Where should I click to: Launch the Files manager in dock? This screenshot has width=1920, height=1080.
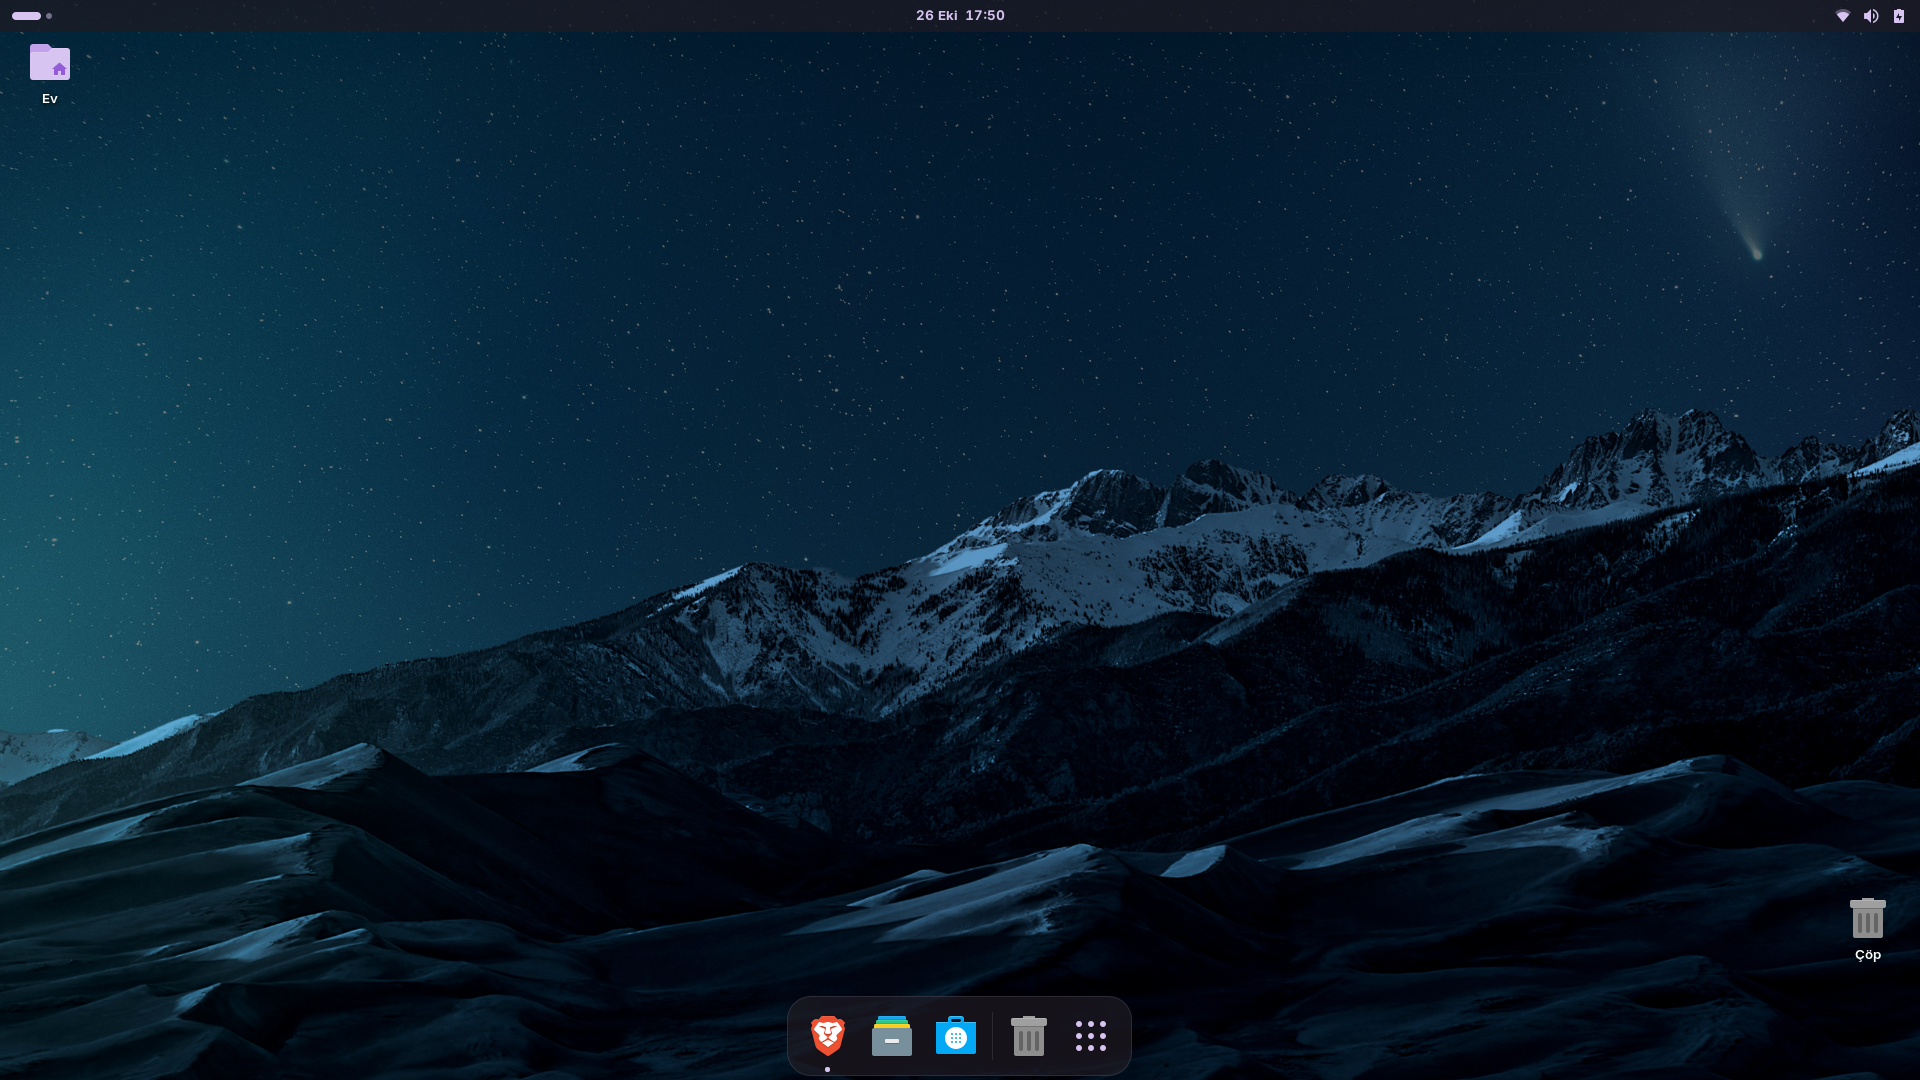tap(891, 1036)
